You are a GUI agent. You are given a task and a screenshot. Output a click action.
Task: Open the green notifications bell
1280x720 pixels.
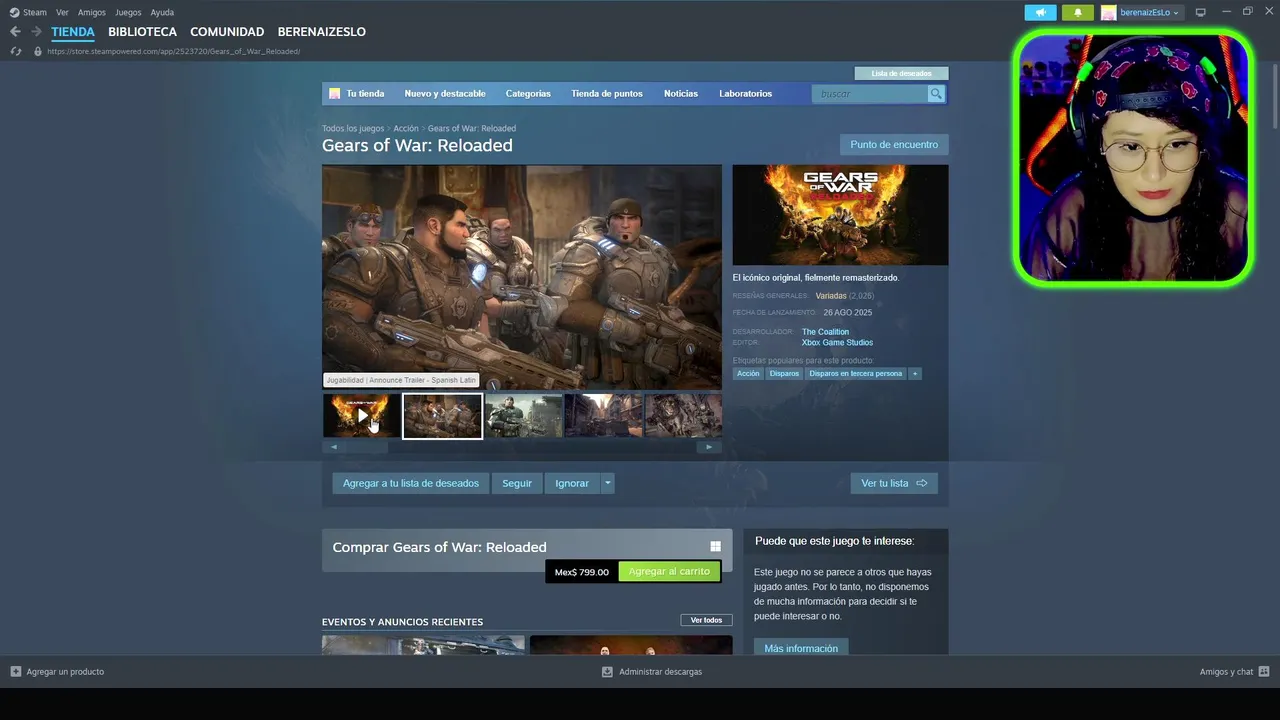coord(1077,12)
